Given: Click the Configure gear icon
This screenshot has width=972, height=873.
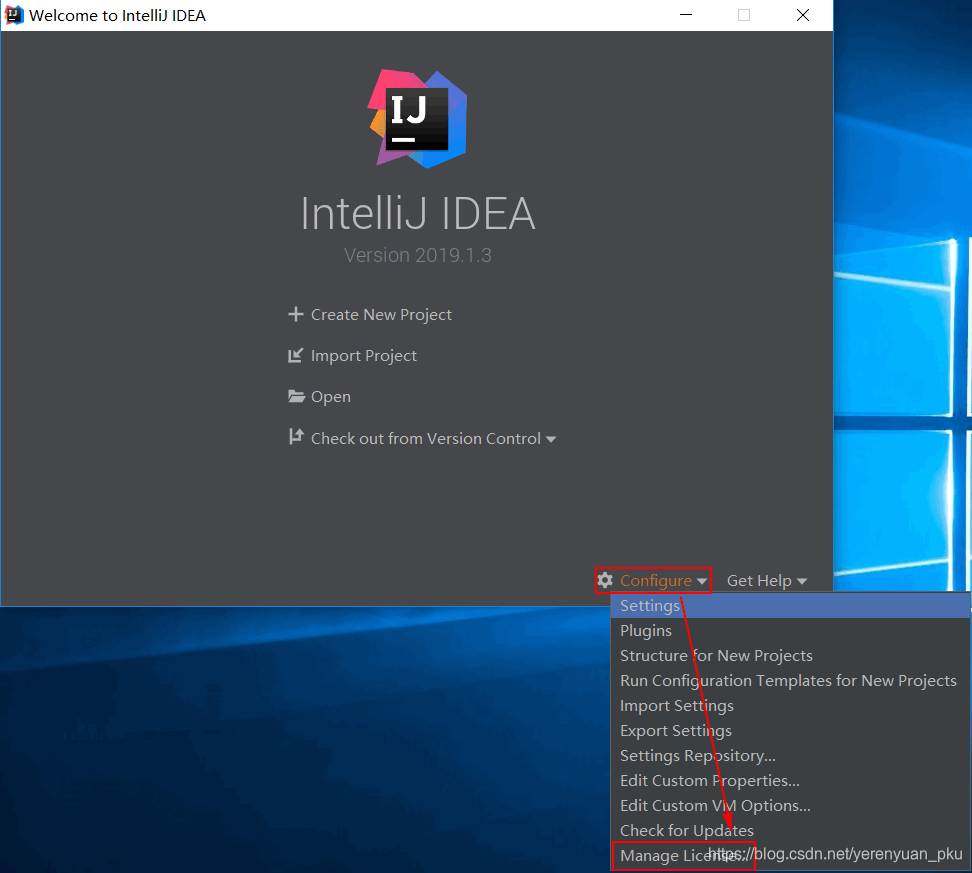Looking at the screenshot, I should tap(605, 580).
